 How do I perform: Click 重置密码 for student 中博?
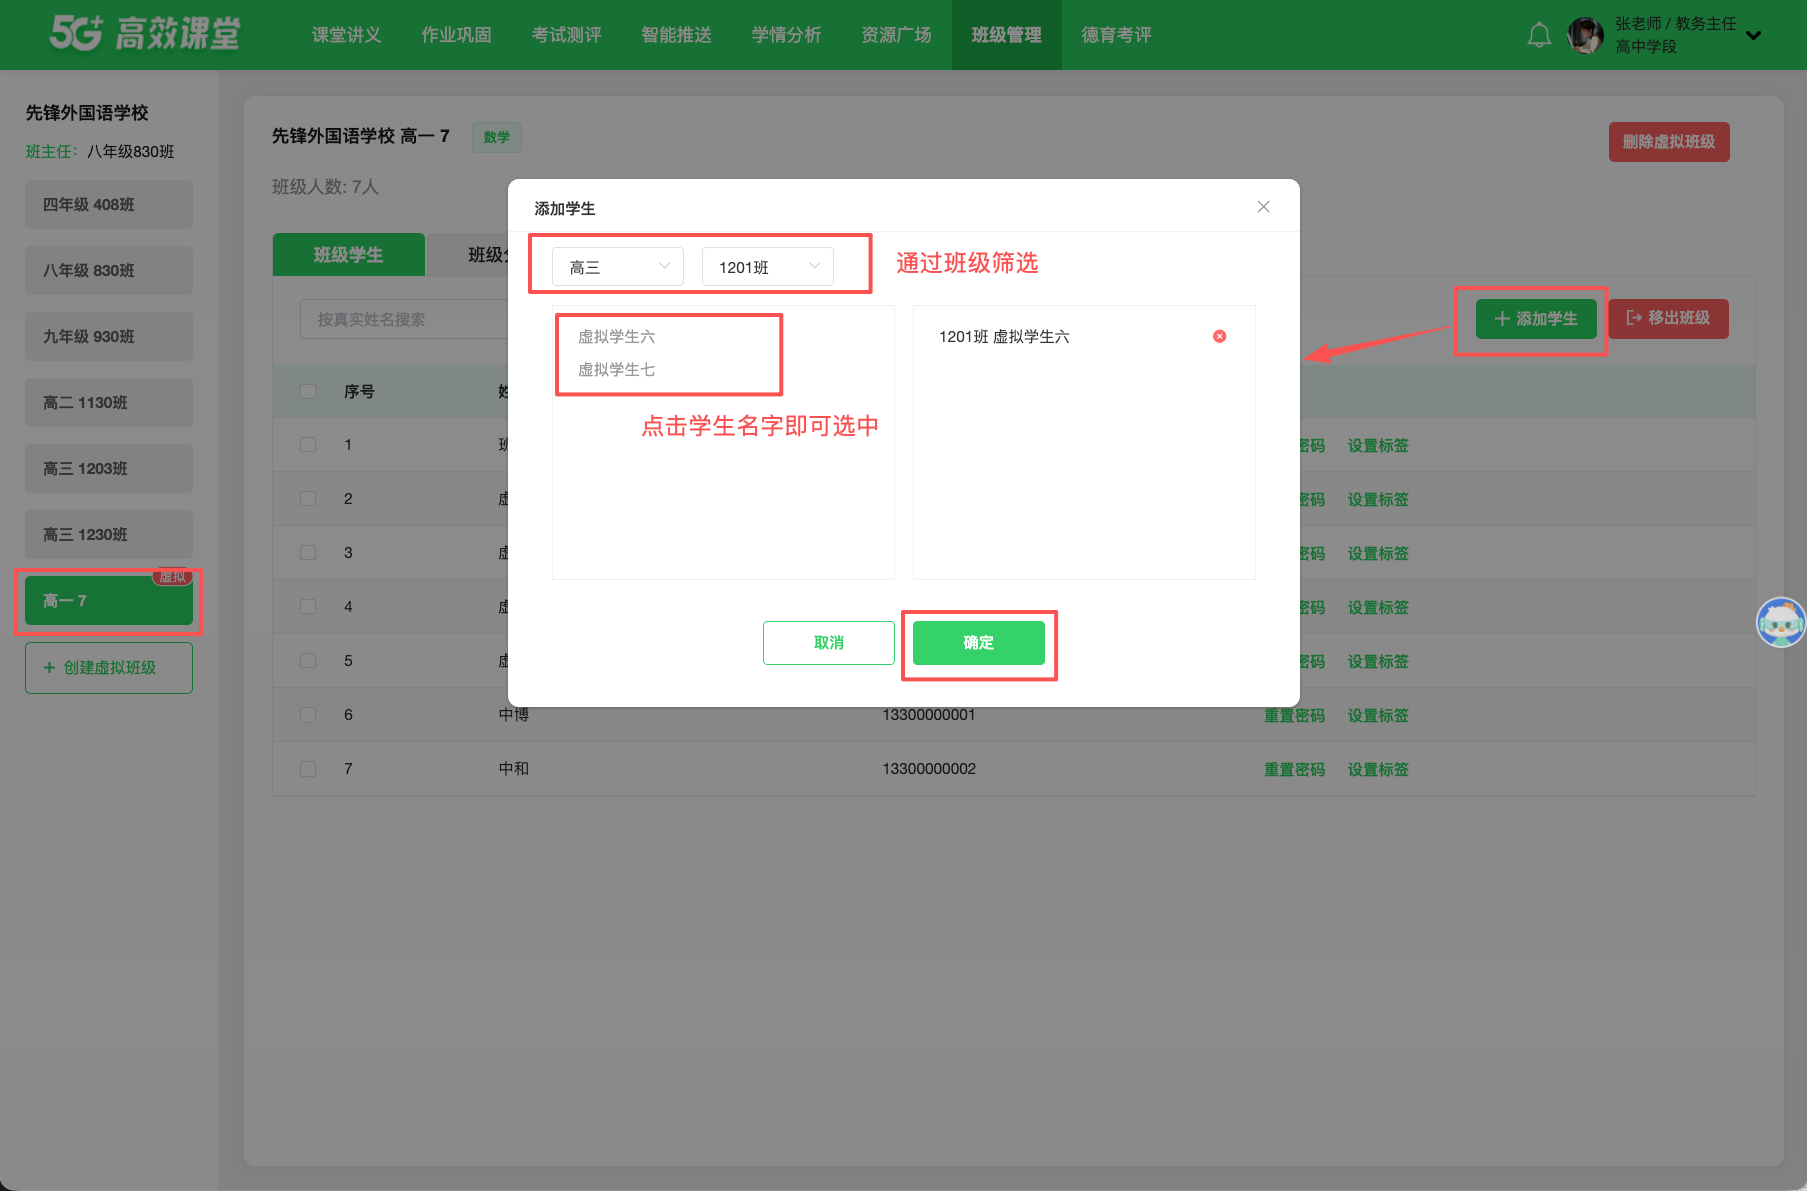point(1294,716)
